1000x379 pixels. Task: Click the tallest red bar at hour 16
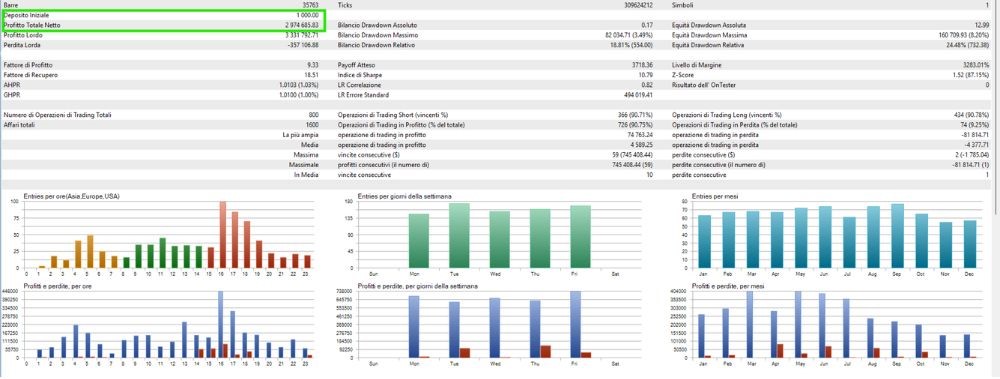(223, 235)
